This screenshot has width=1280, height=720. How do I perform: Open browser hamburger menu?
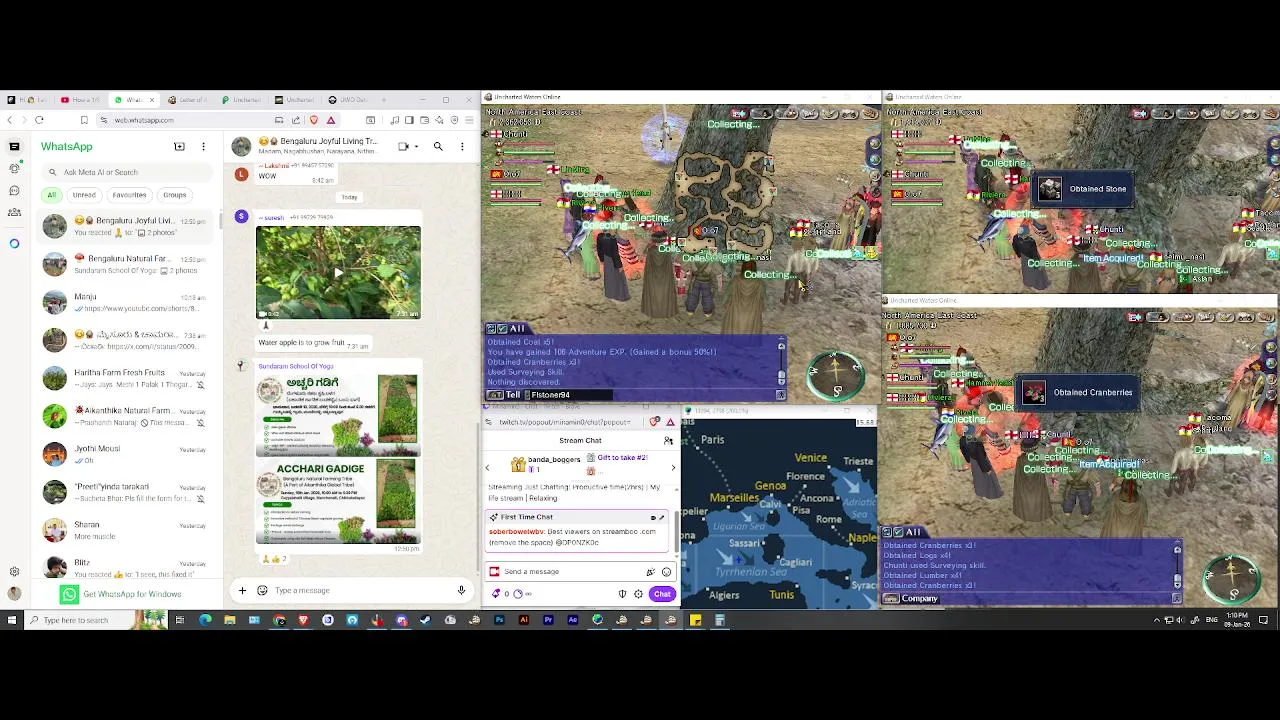[x=469, y=120]
